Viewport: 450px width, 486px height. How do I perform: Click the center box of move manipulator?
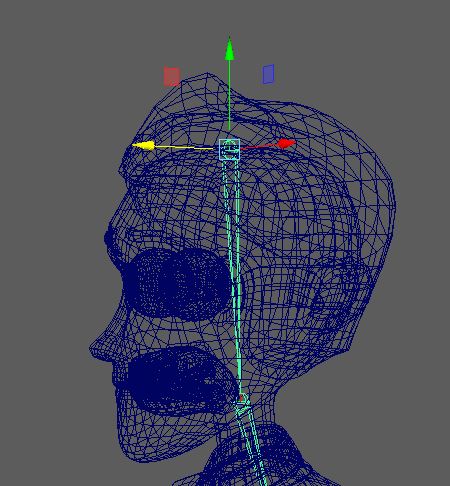(230, 149)
